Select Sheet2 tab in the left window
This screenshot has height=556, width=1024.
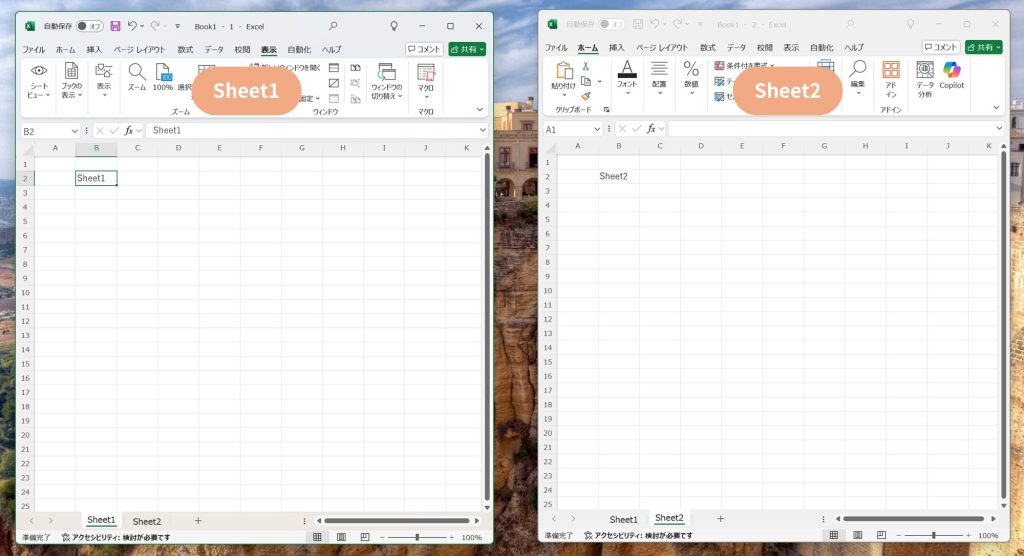[147, 521]
